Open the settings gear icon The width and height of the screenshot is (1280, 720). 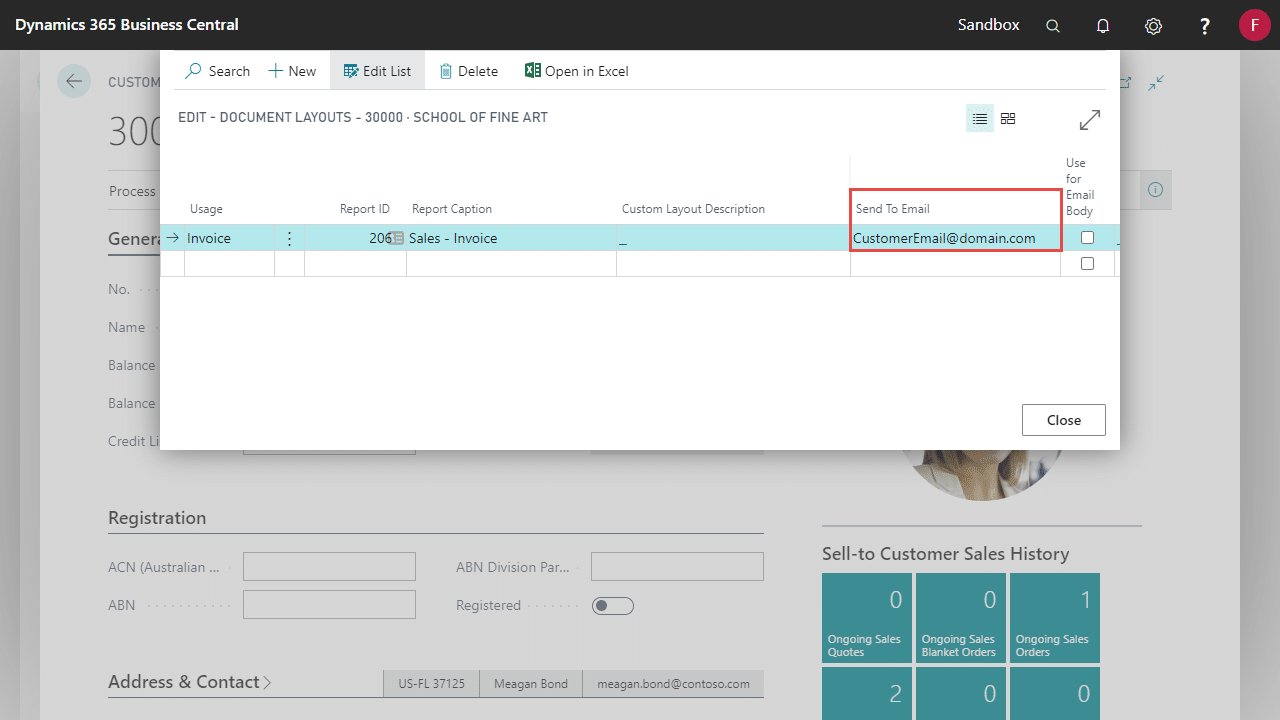[1153, 26]
